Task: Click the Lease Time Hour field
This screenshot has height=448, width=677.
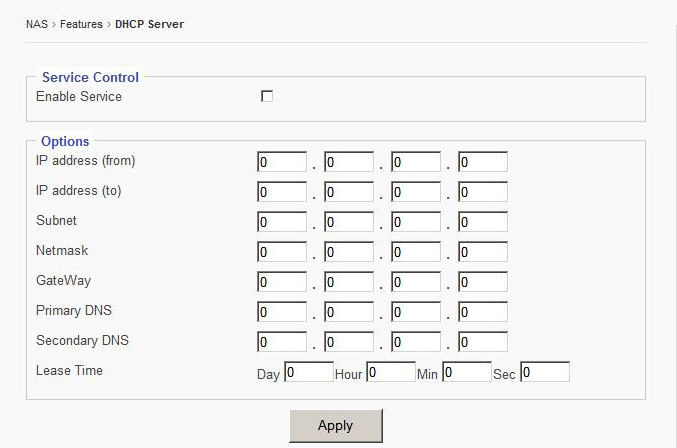Action: point(390,372)
